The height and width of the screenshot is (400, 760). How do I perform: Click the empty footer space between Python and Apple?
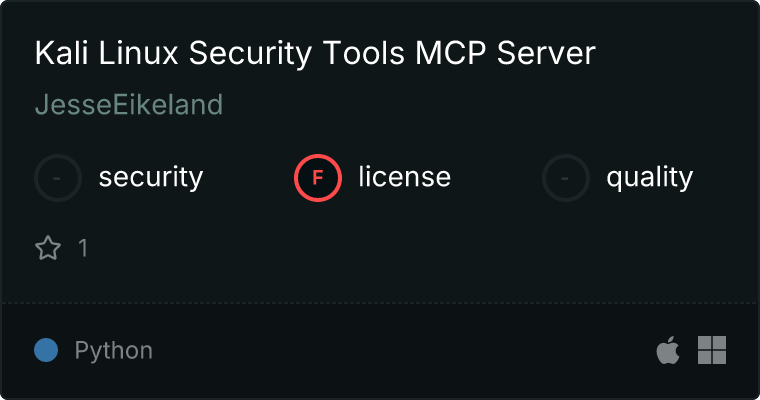pyautogui.click(x=400, y=350)
